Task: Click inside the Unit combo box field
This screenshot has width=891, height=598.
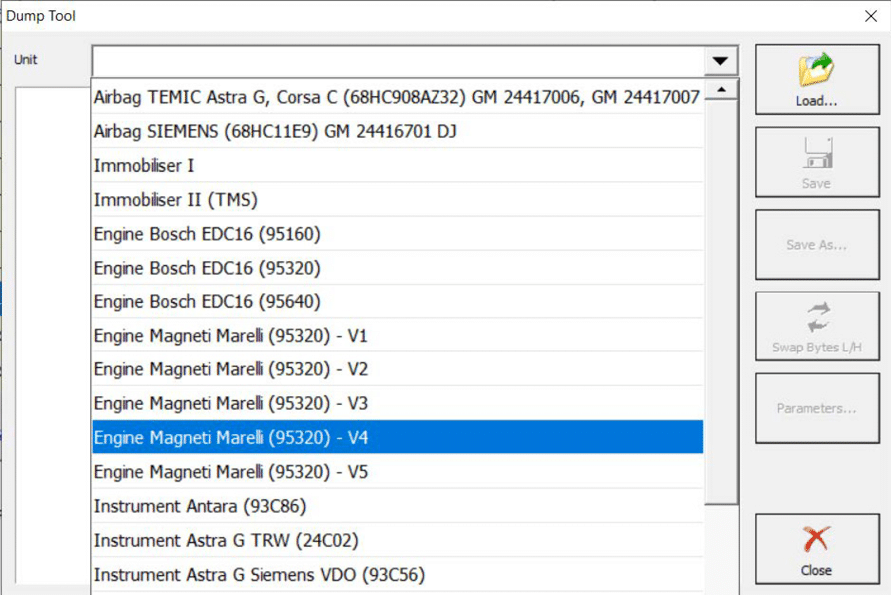Action: 400,61
